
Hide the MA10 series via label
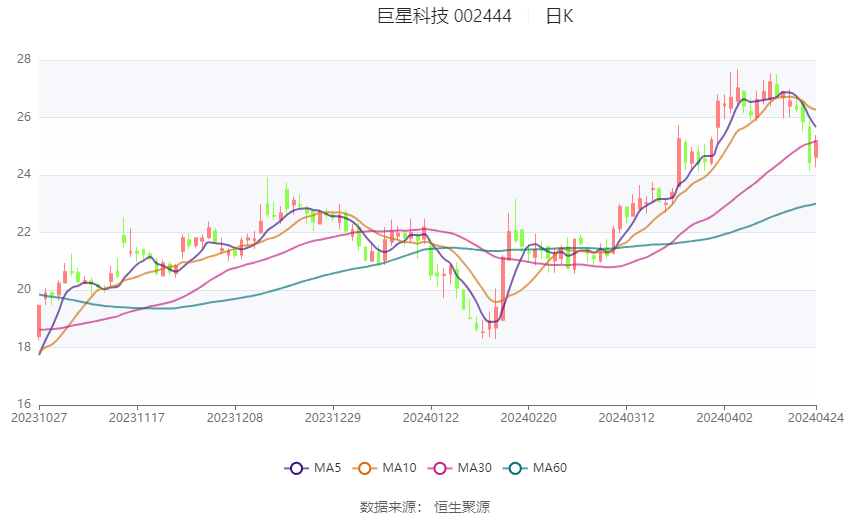(399, 468)
